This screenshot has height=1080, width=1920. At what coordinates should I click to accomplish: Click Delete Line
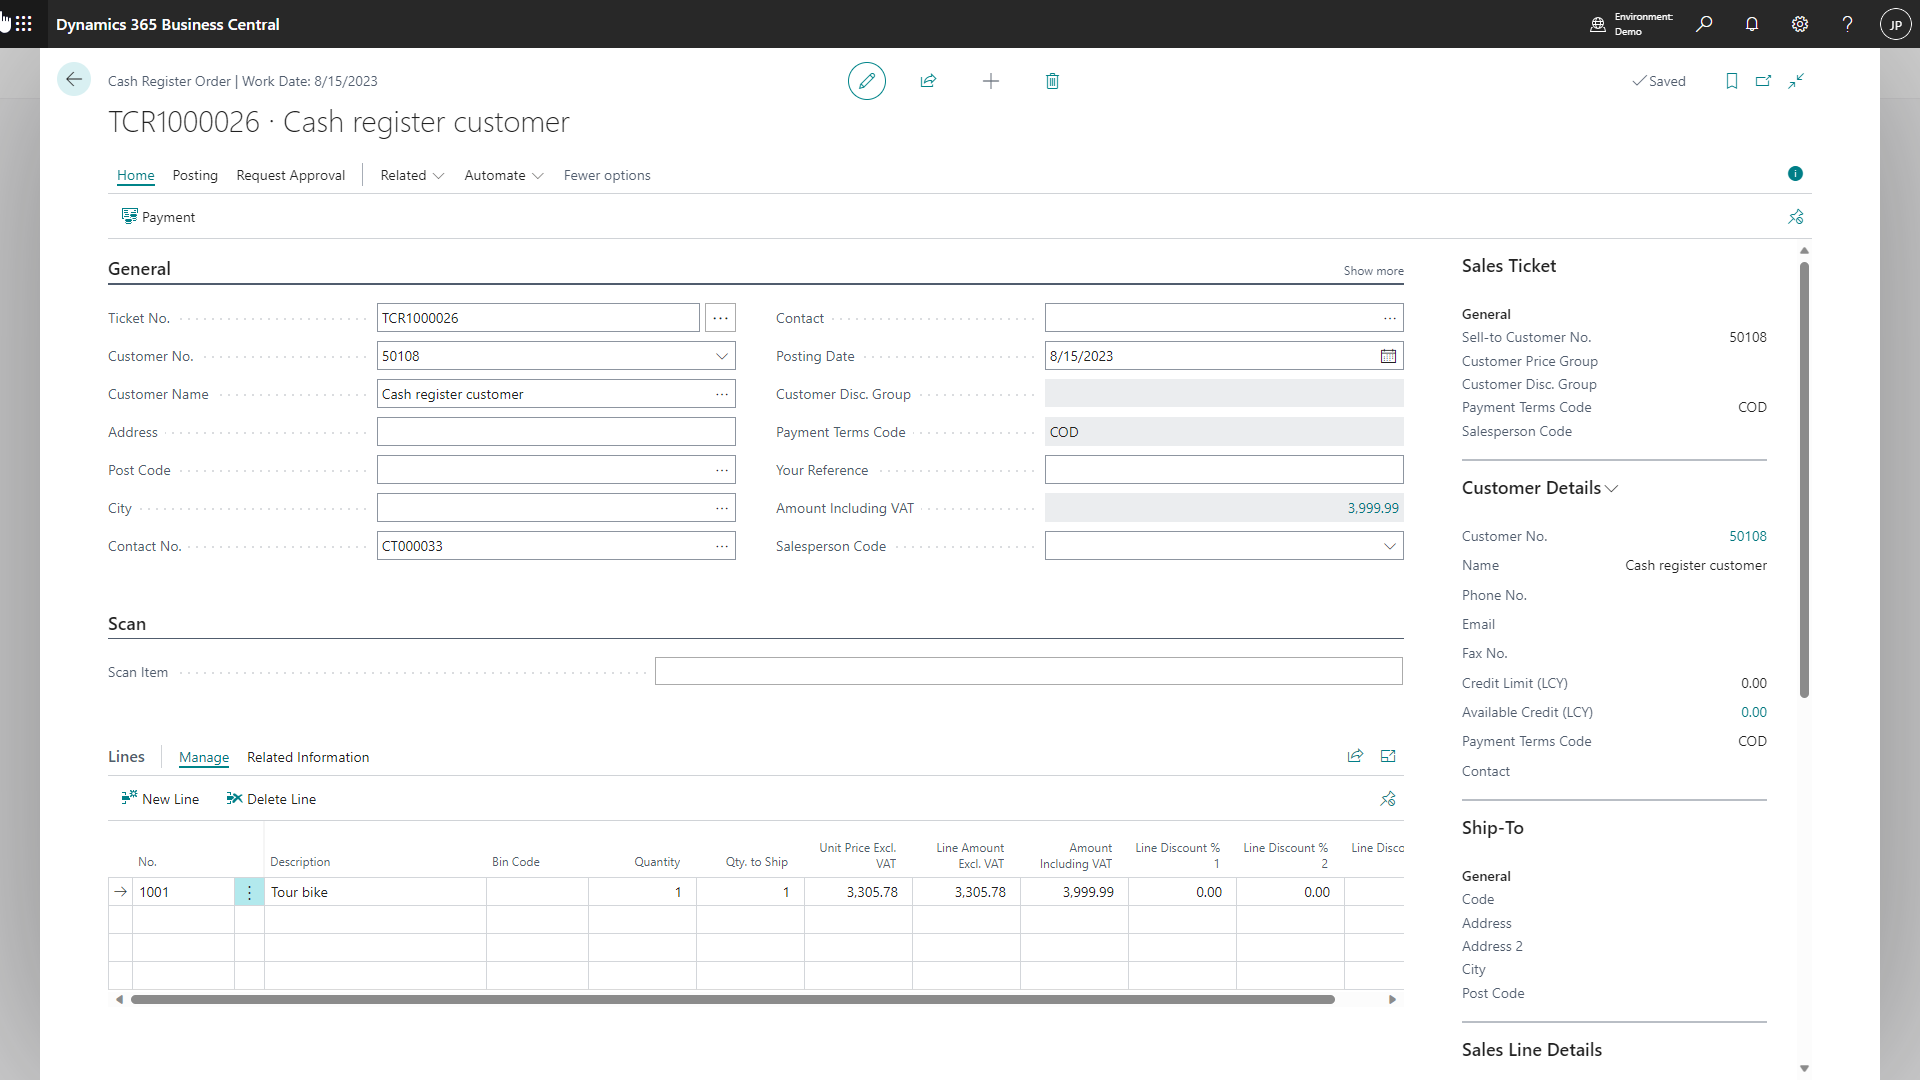271,799
